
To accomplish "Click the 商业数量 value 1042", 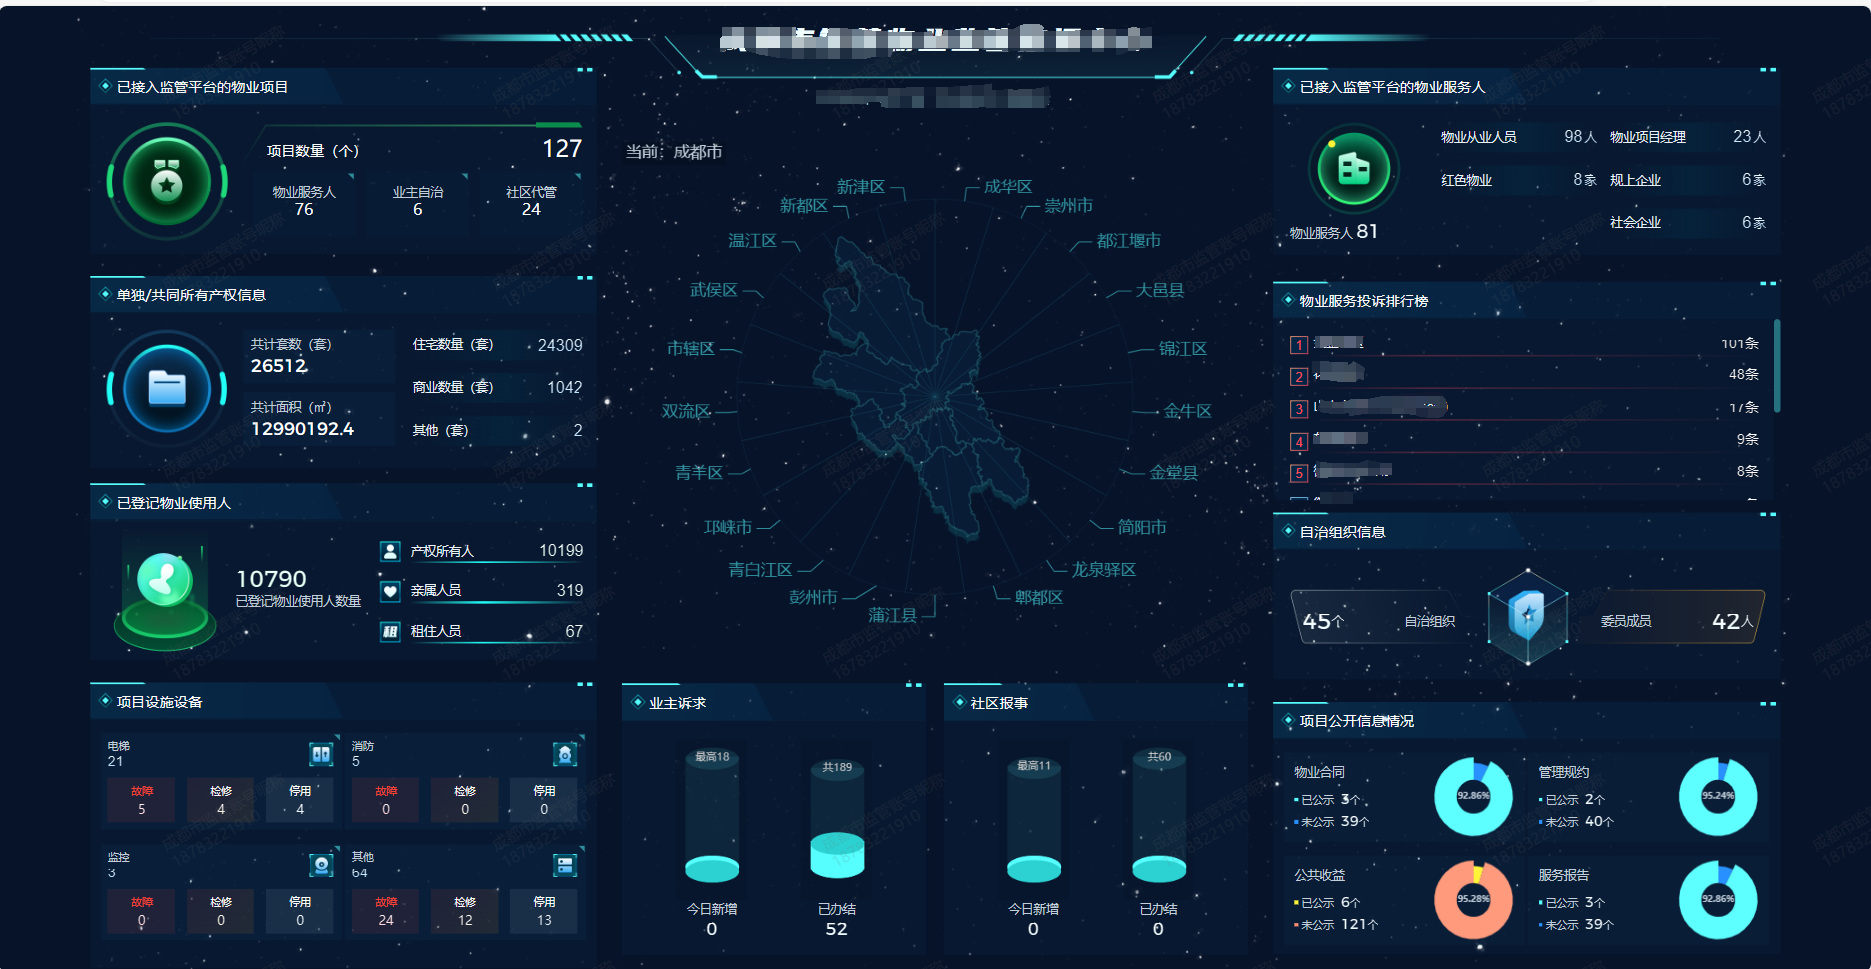I will click(x=565, y=387).
